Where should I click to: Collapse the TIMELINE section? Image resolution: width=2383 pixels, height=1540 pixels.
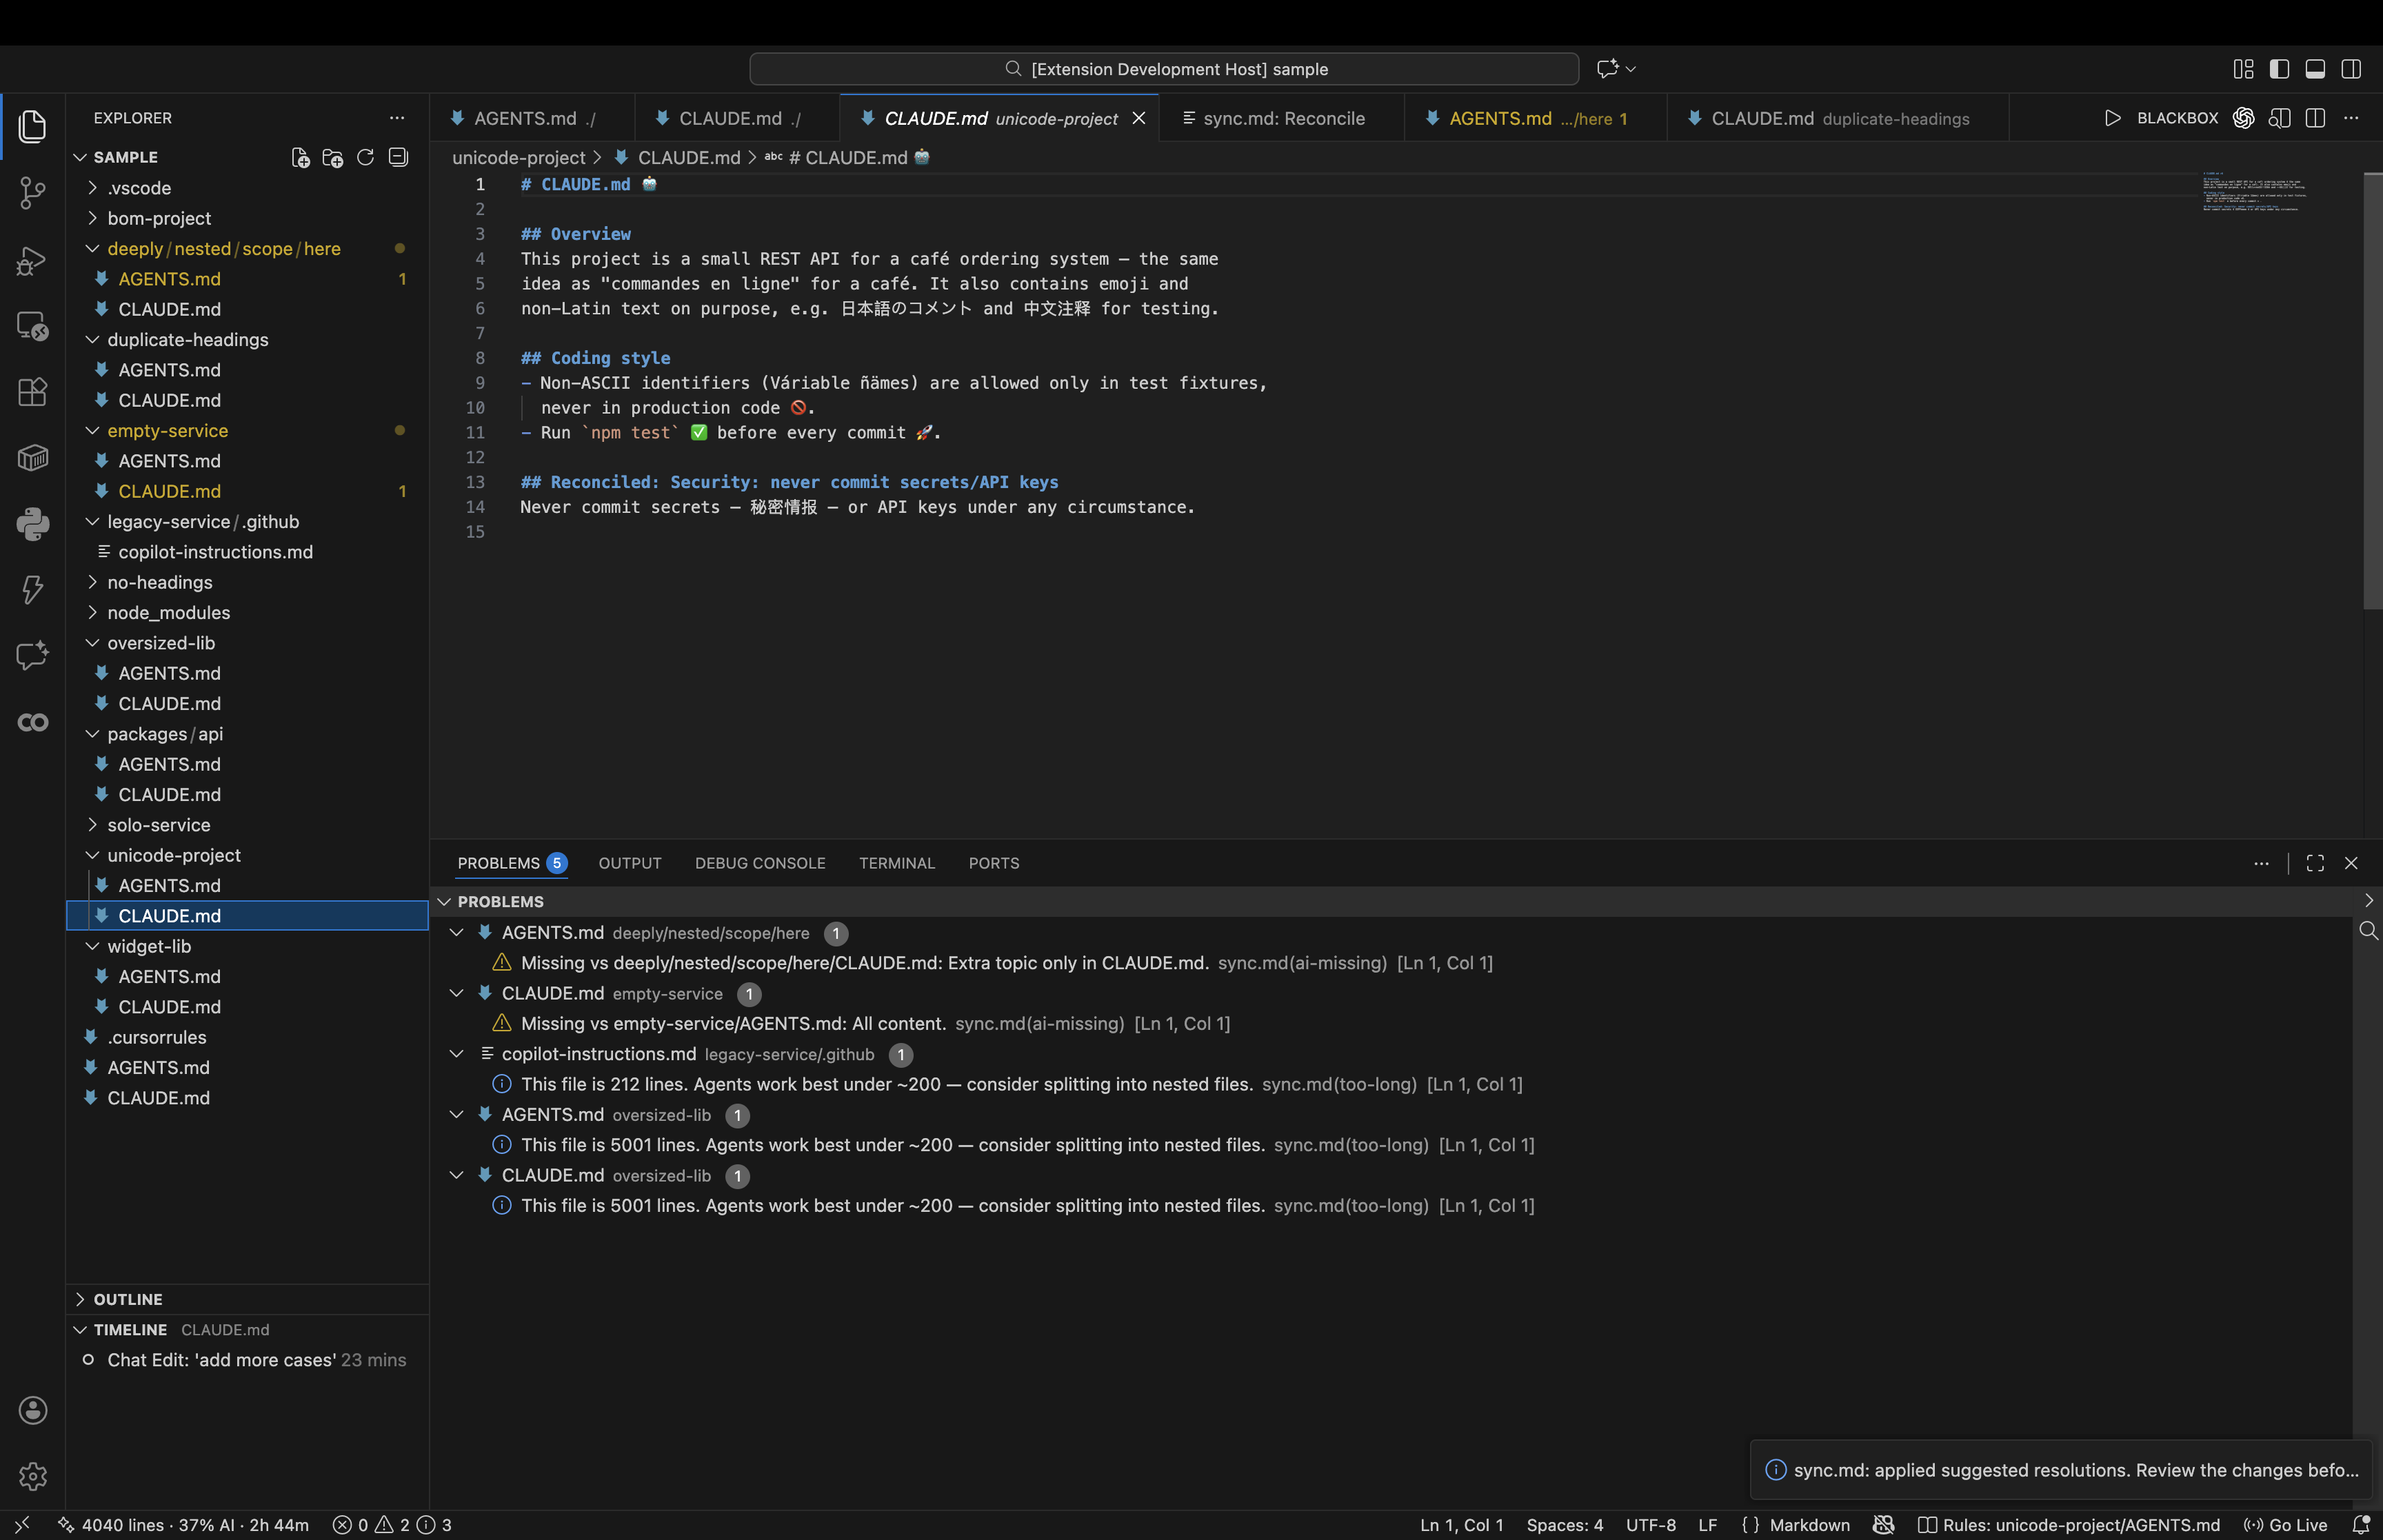tap(247, 1329)
